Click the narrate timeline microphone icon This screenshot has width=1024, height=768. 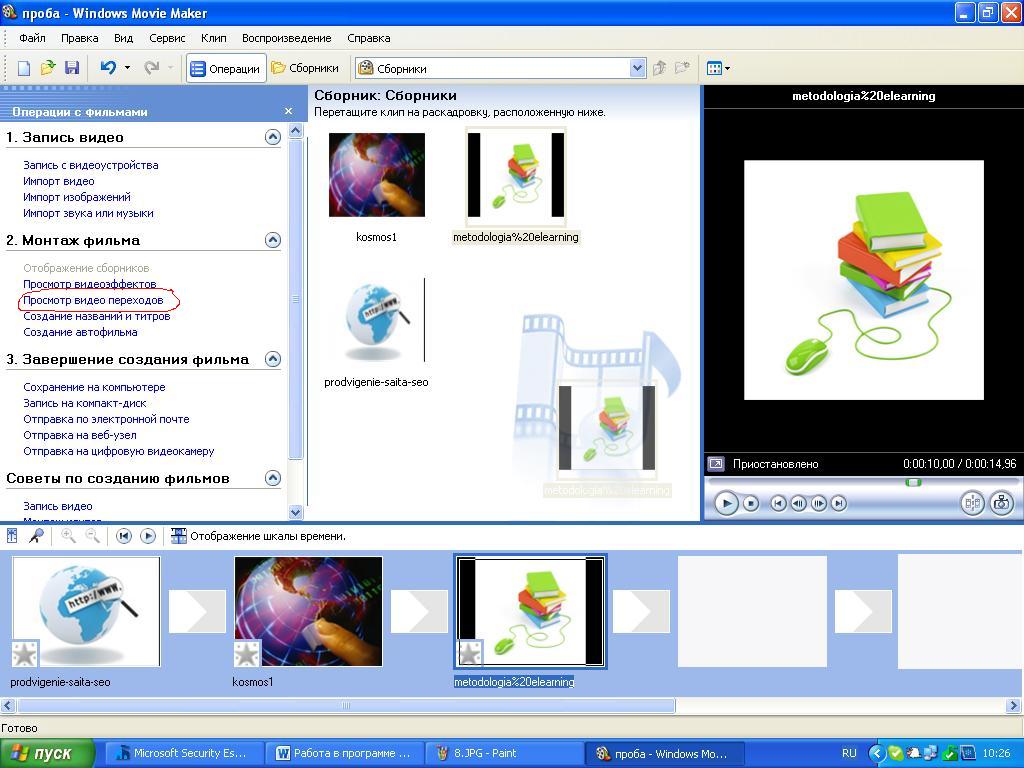[37, 536]
